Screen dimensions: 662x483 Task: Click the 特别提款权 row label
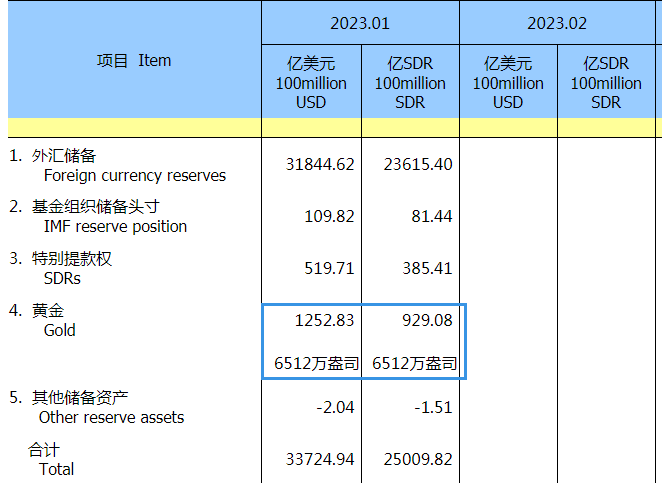click(x=71, y=258)
